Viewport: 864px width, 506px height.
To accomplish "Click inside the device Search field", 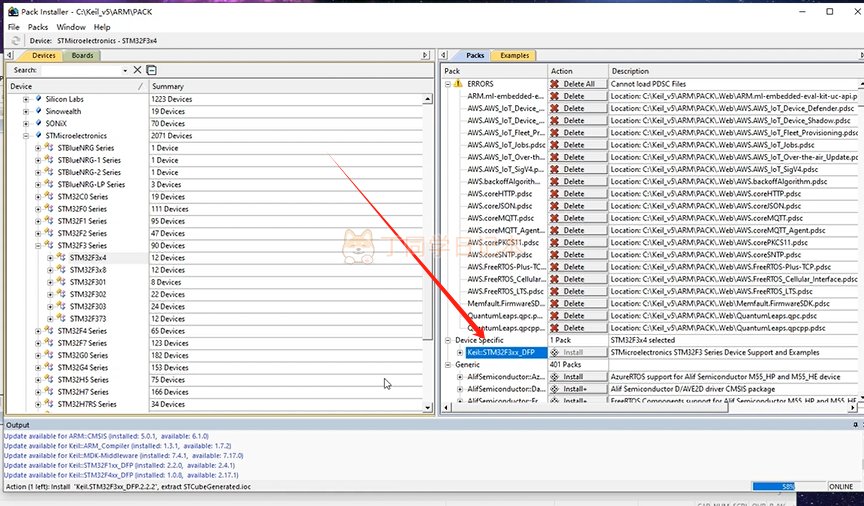I will tap(80, 70).
